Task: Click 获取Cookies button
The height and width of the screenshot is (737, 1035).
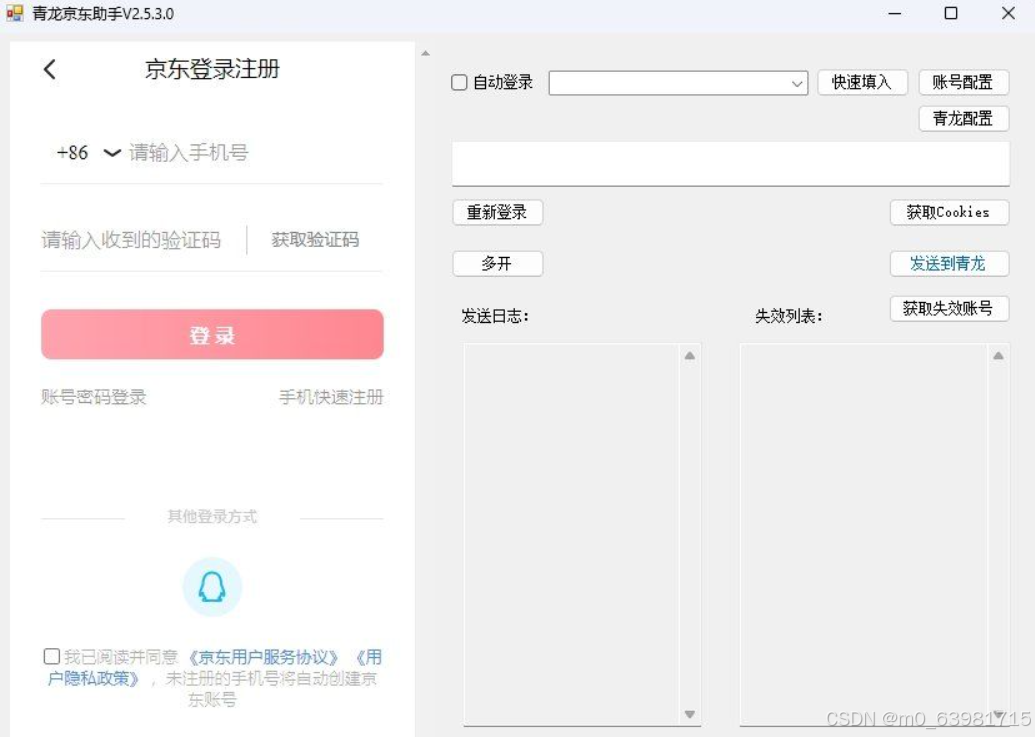Action: pos(949,212)
